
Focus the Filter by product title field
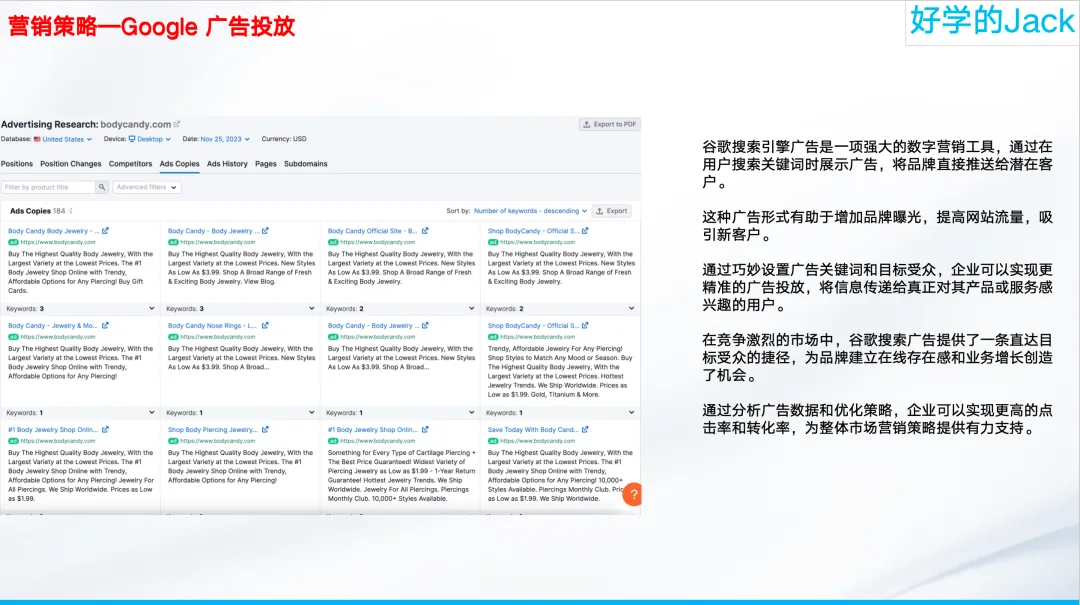(x=48, y=187)
